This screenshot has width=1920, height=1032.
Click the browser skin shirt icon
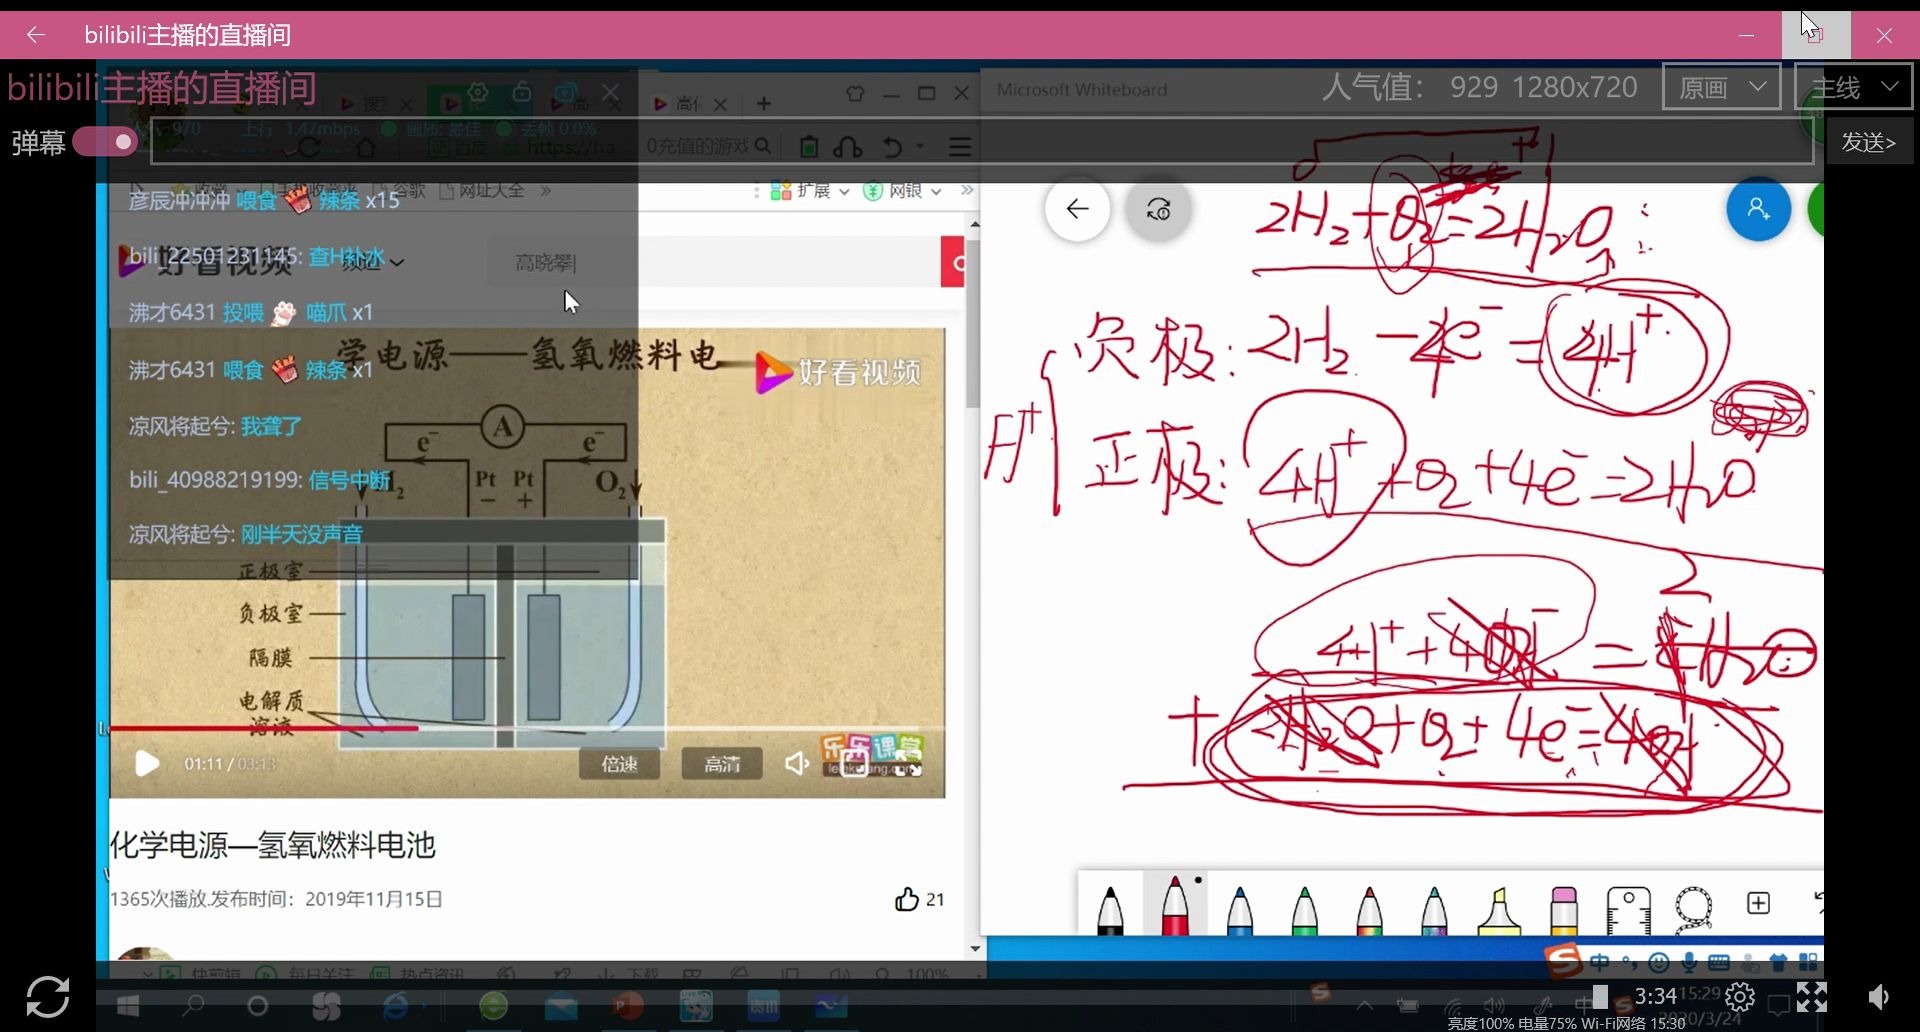pos(855,93)
